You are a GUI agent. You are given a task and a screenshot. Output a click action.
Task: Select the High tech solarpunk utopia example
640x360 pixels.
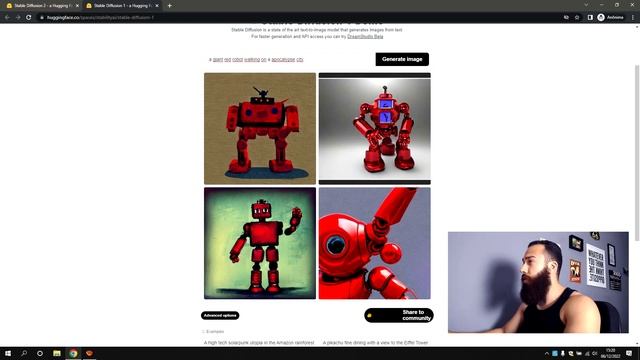259,343
